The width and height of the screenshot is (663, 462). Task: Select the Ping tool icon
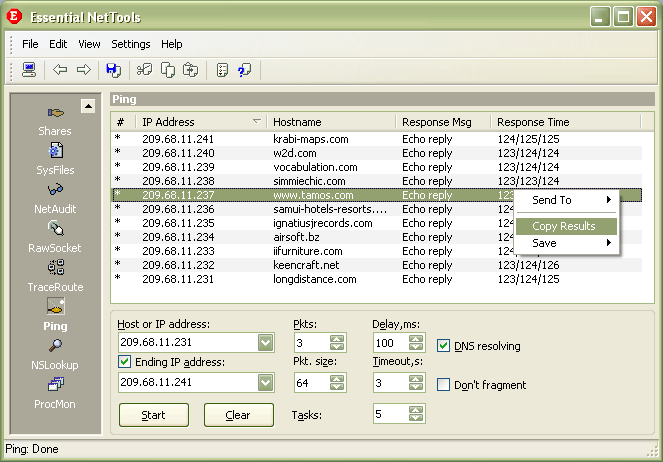(x=55, y=306)
